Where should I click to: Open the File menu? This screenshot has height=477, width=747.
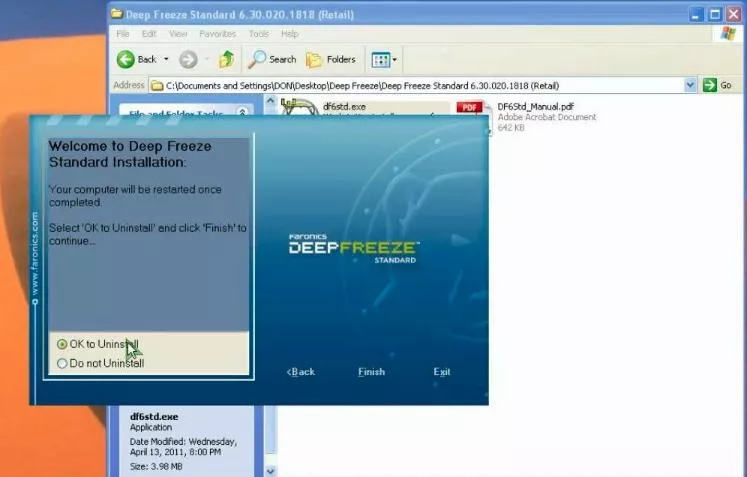click(x=123, y=34)
